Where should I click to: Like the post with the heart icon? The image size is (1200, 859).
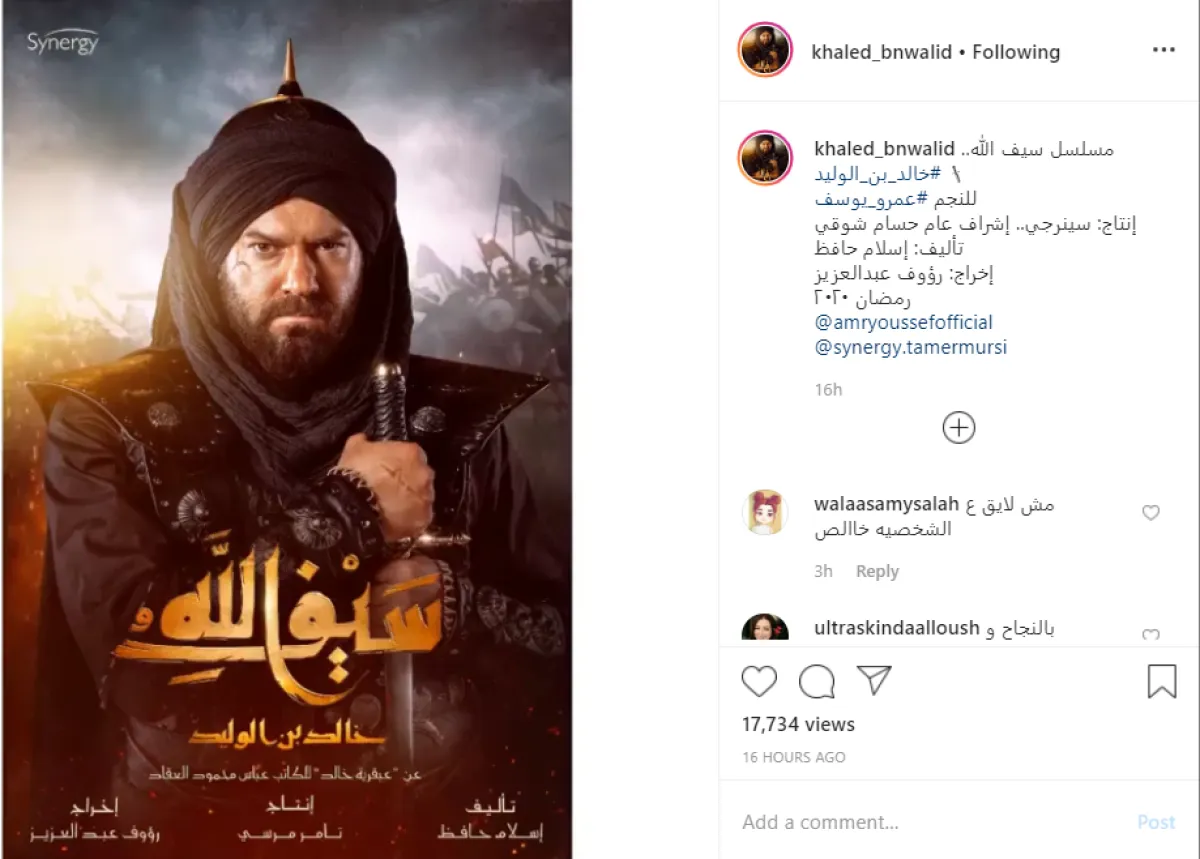(759, 682)
